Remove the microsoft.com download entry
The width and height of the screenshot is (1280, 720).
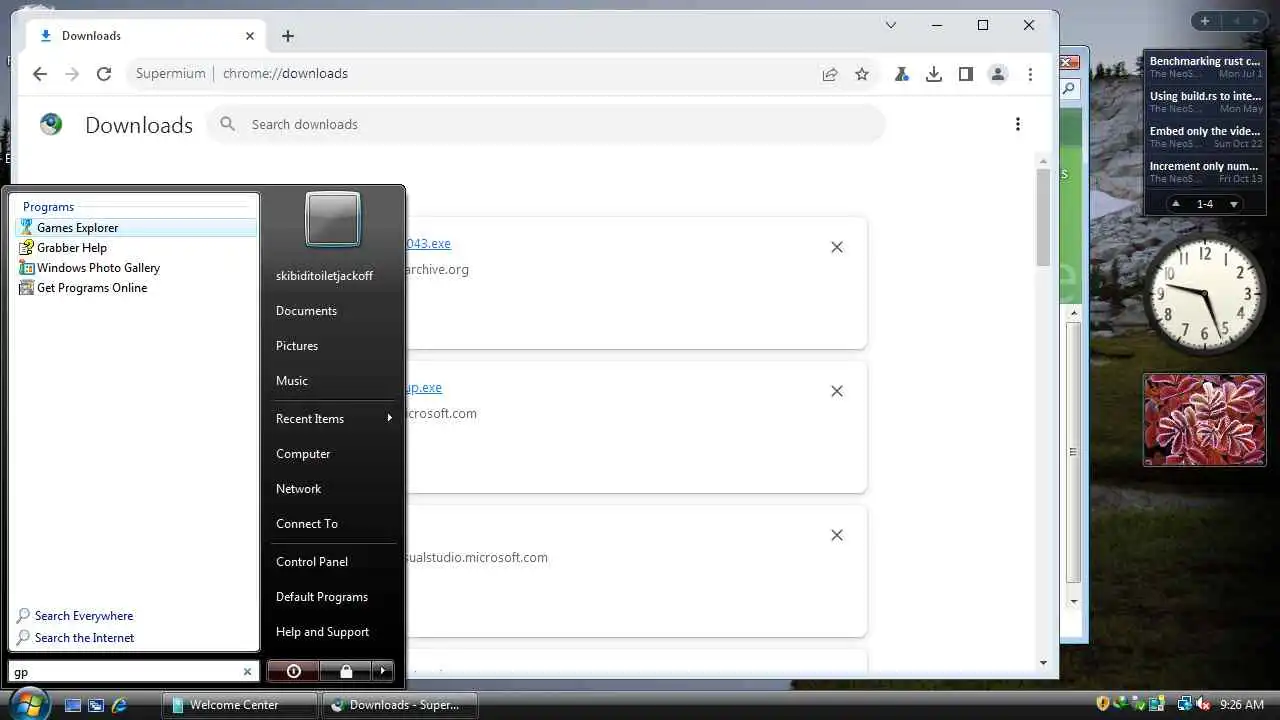point(837,391)
